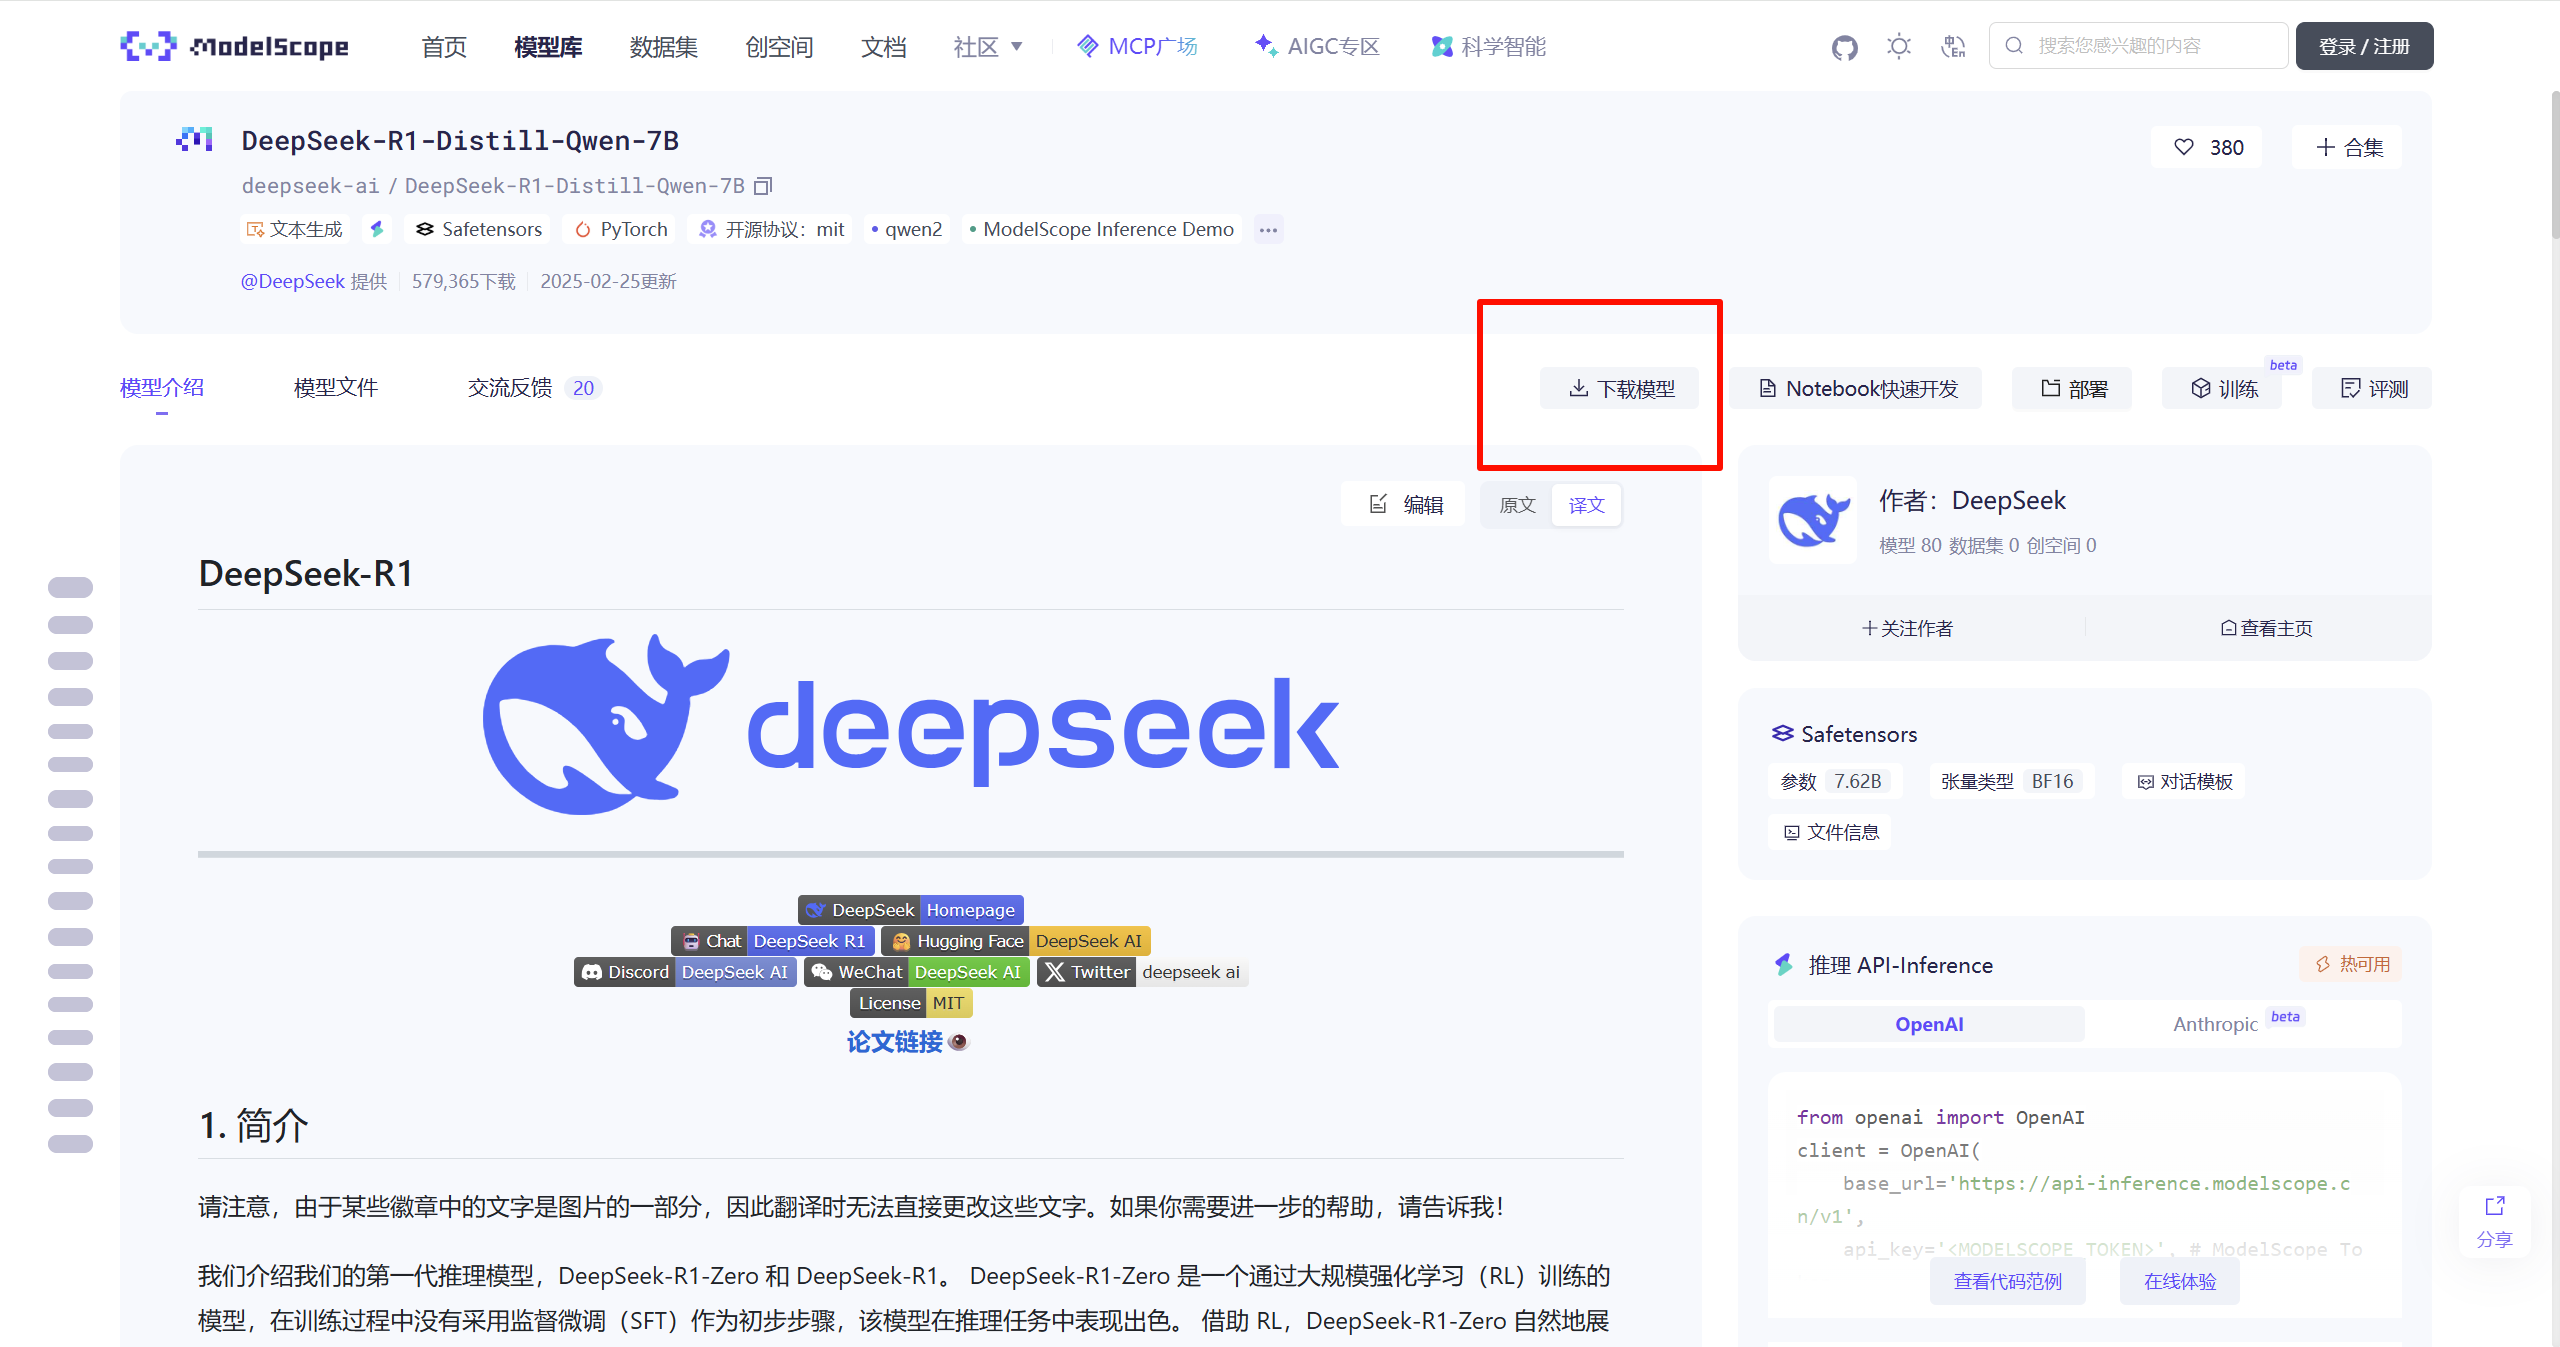Screen dimensions: 2560x1347
Task: Switch to 原文 original text
Action: [x=1517, y=505]
